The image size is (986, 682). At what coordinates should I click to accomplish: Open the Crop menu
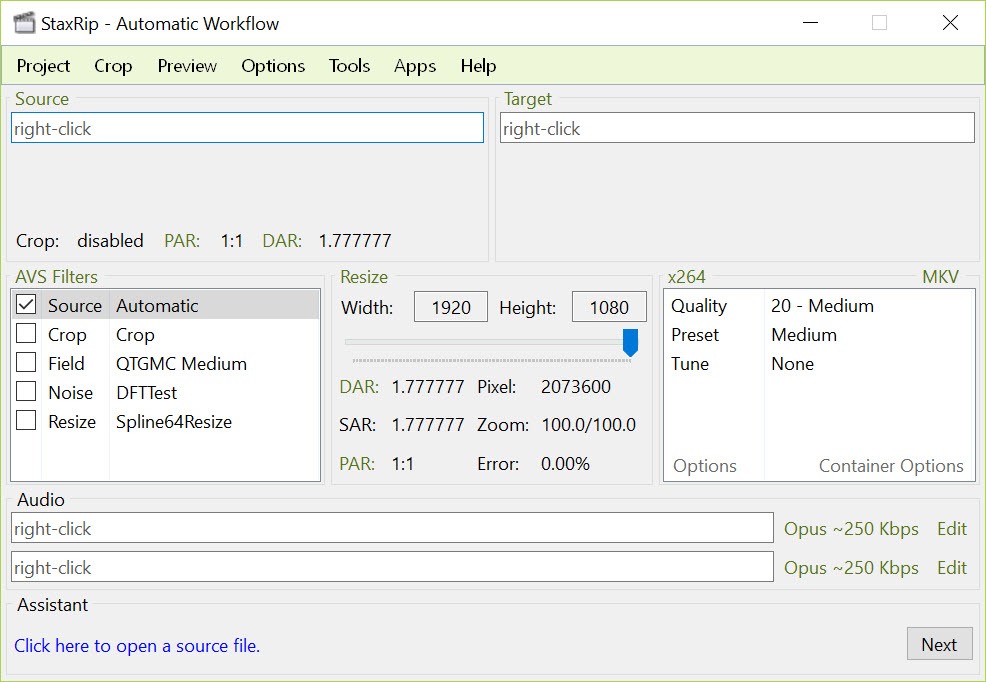(x=113, y=66)
